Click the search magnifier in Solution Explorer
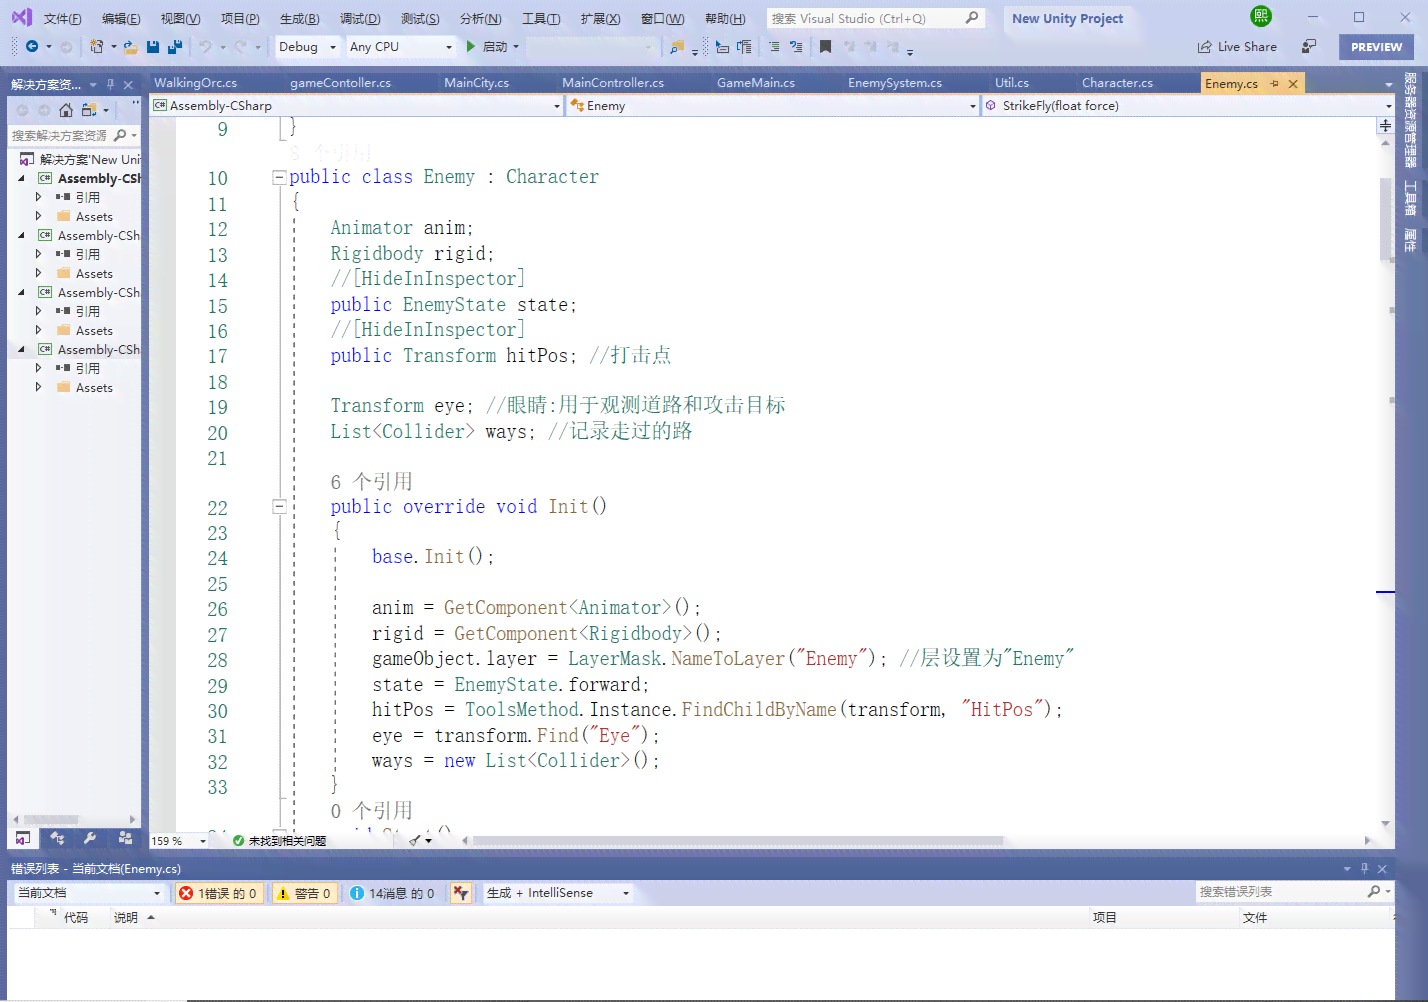The height and width of the screenshot is (1002, 1428). point(121,135)
